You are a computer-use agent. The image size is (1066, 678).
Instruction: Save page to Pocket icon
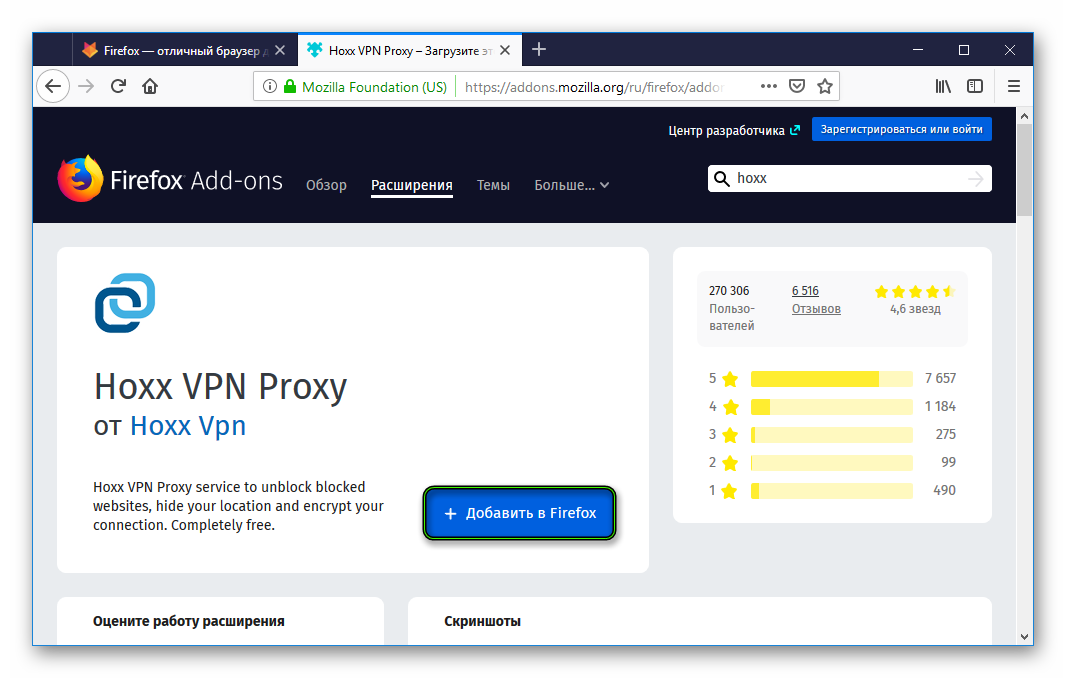(797, 86)
